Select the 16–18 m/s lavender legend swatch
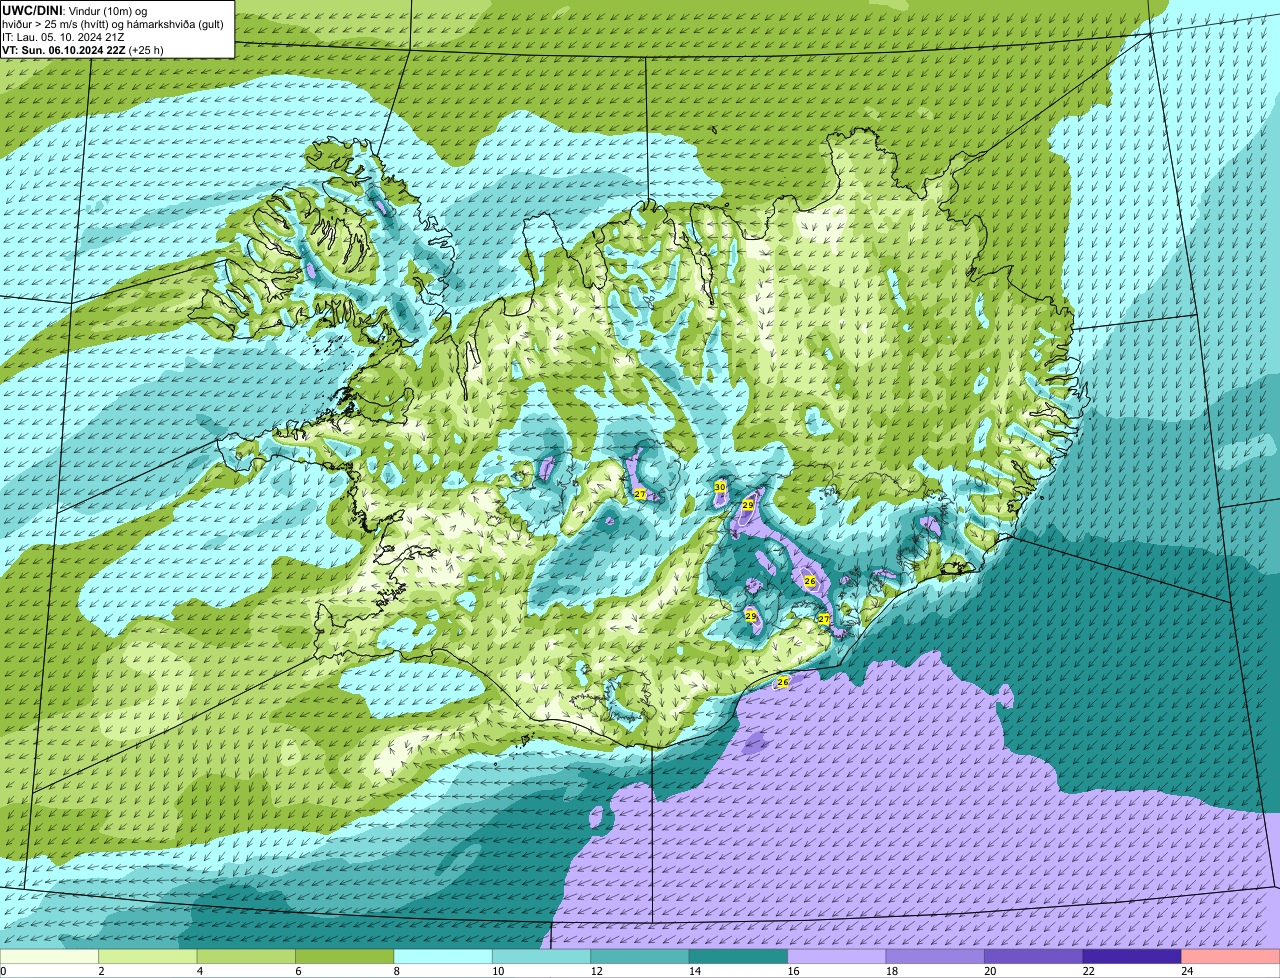The height and width of the screenshot is (978, 1280). 837,956
